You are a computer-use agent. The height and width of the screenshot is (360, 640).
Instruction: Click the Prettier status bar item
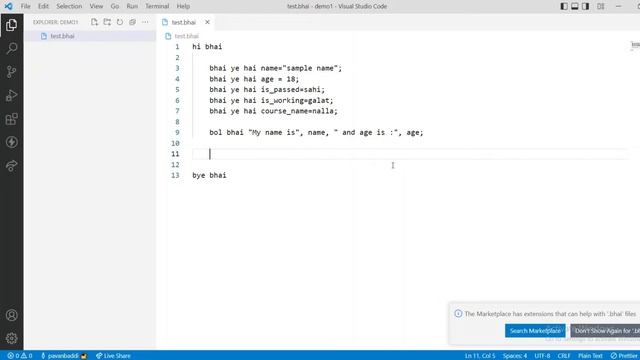[624, 356]
